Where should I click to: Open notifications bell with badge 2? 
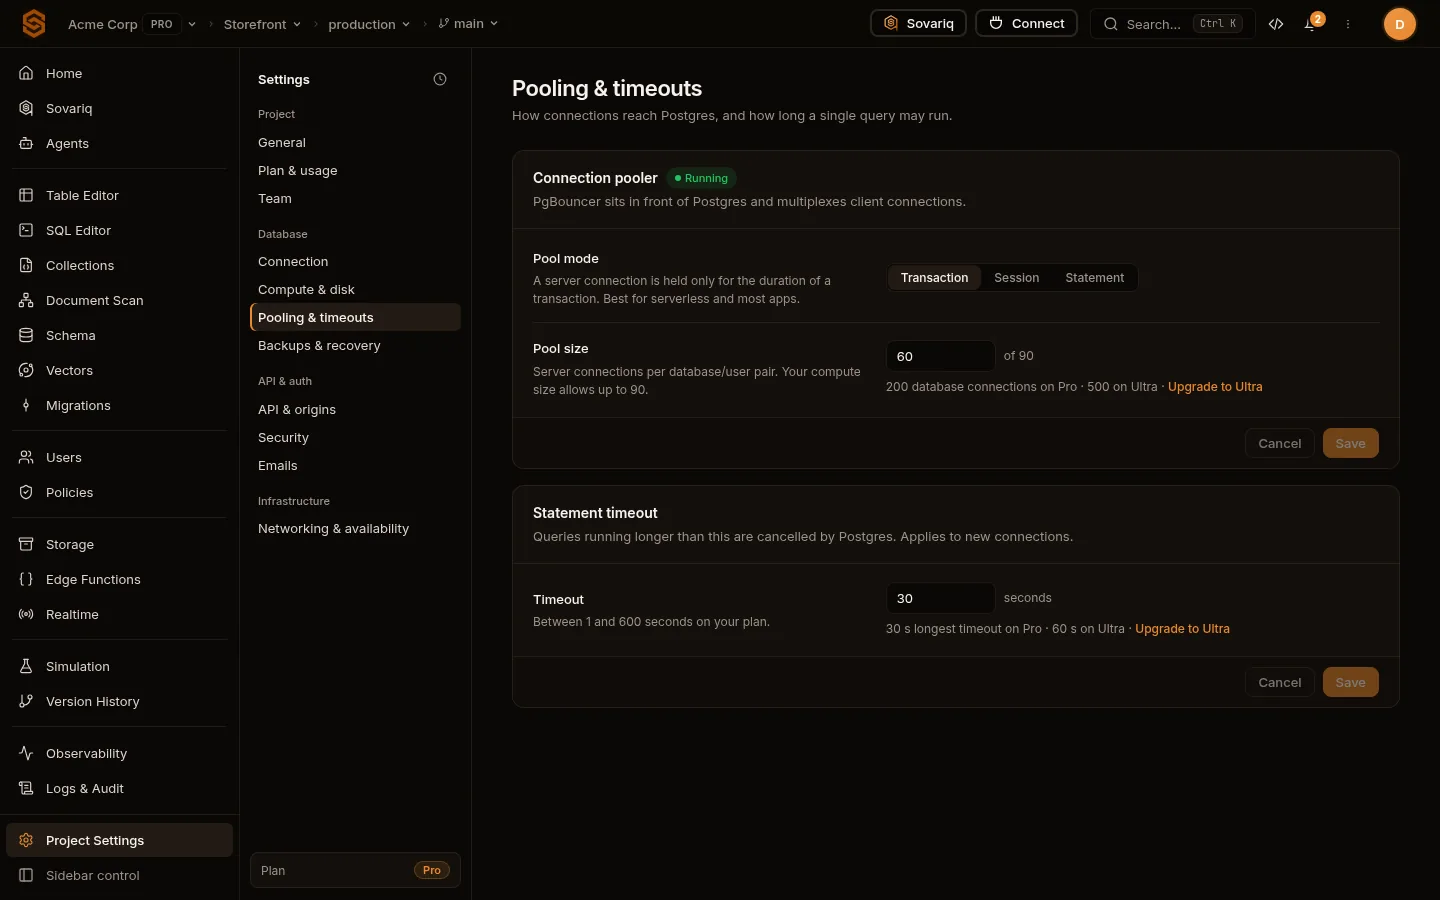pyautogui.click(x=1311, y=24)
